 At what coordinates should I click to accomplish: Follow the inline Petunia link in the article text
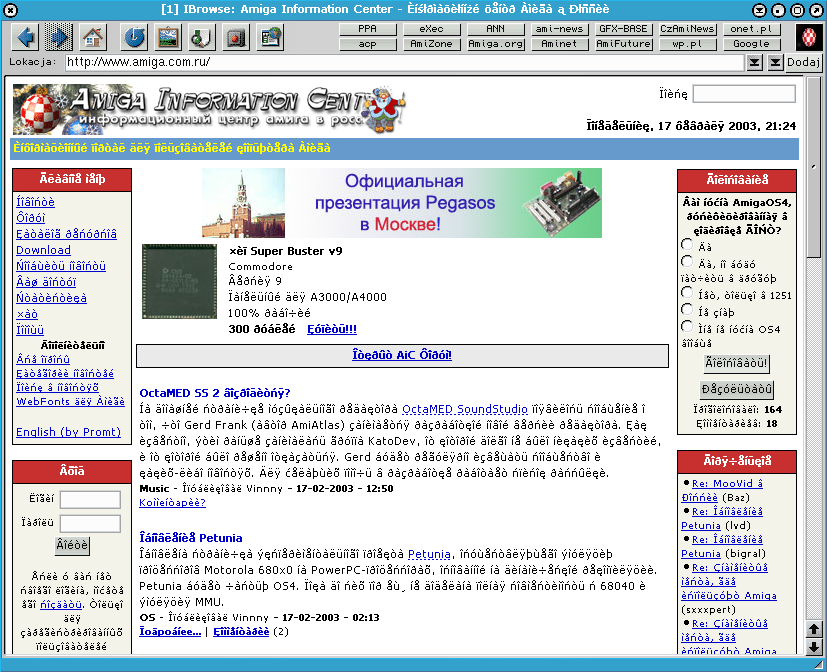tap(429, 554)
